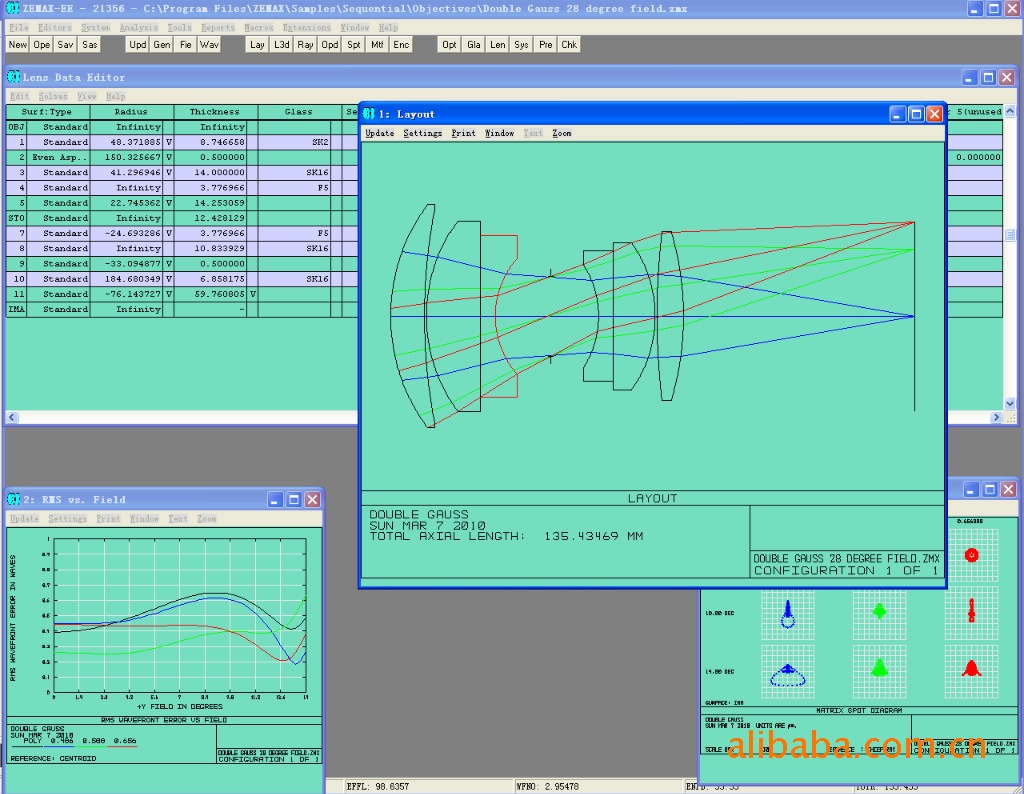This screenshot has height=794, width=1024.
Task: Show the ray fan with Ray button
Action: pyautogui.click(x=305, y=44)
